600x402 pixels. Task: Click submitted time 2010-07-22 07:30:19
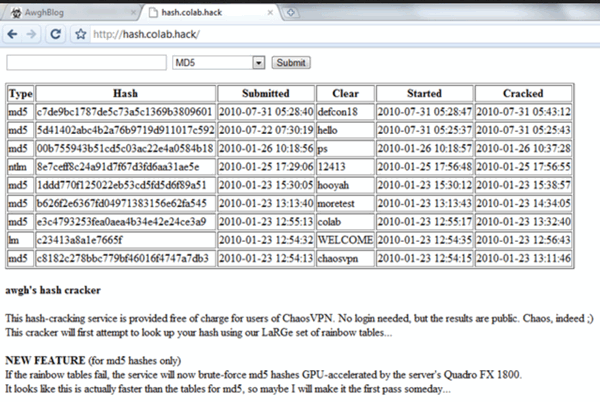266,130
